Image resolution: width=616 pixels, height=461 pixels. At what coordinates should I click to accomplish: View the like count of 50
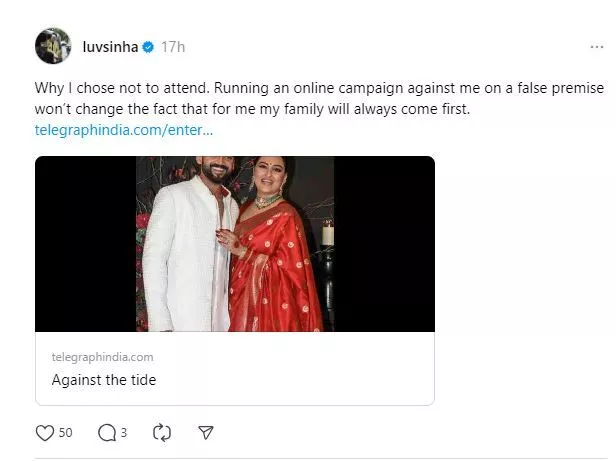coord(66,433)
